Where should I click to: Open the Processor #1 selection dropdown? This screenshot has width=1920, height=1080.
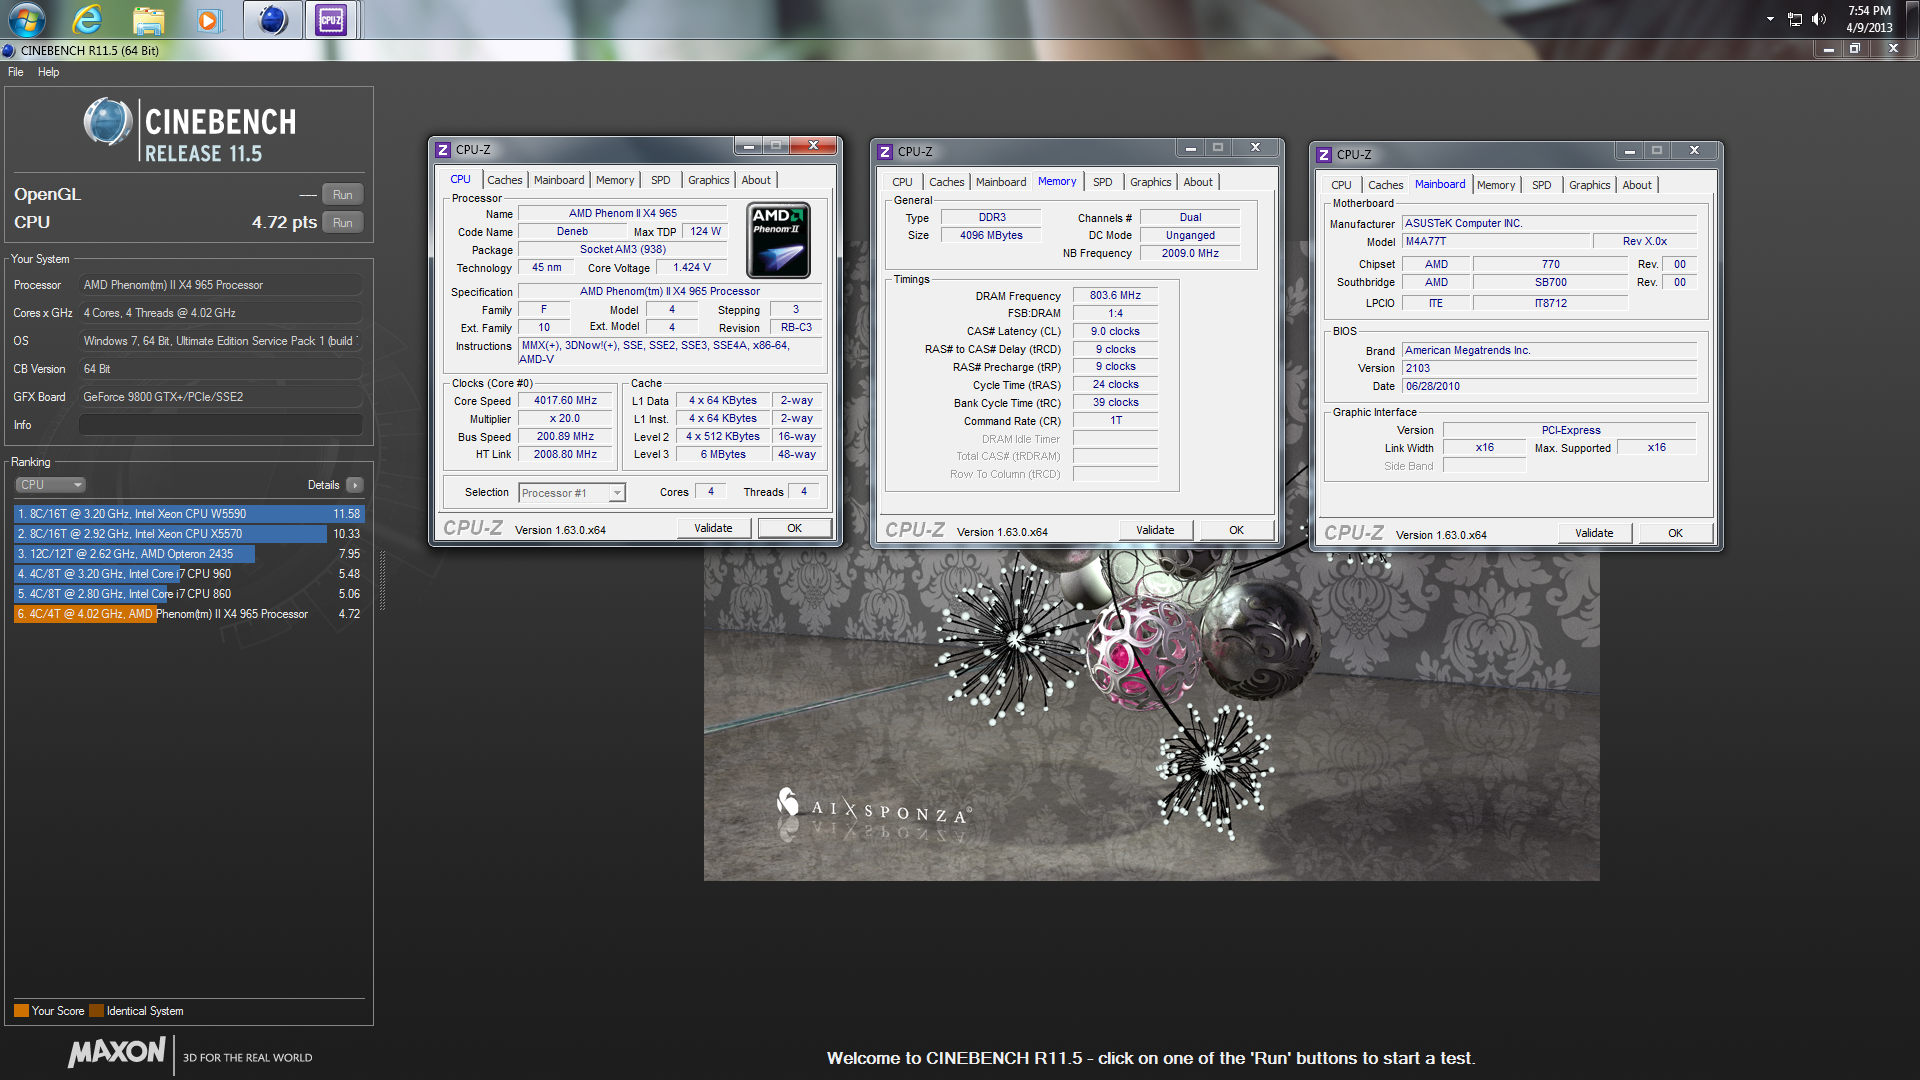tap(572, 493)
